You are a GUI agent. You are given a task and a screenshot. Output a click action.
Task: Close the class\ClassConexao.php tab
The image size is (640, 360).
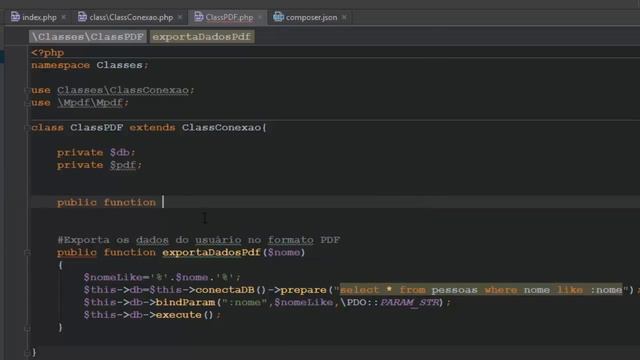(180, 17)
